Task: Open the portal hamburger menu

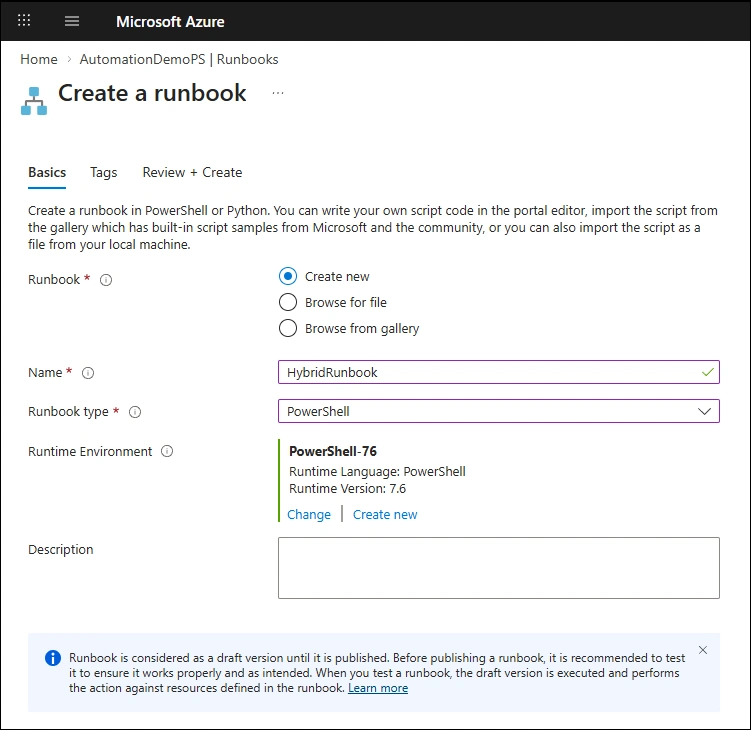Action: point(72,21)
